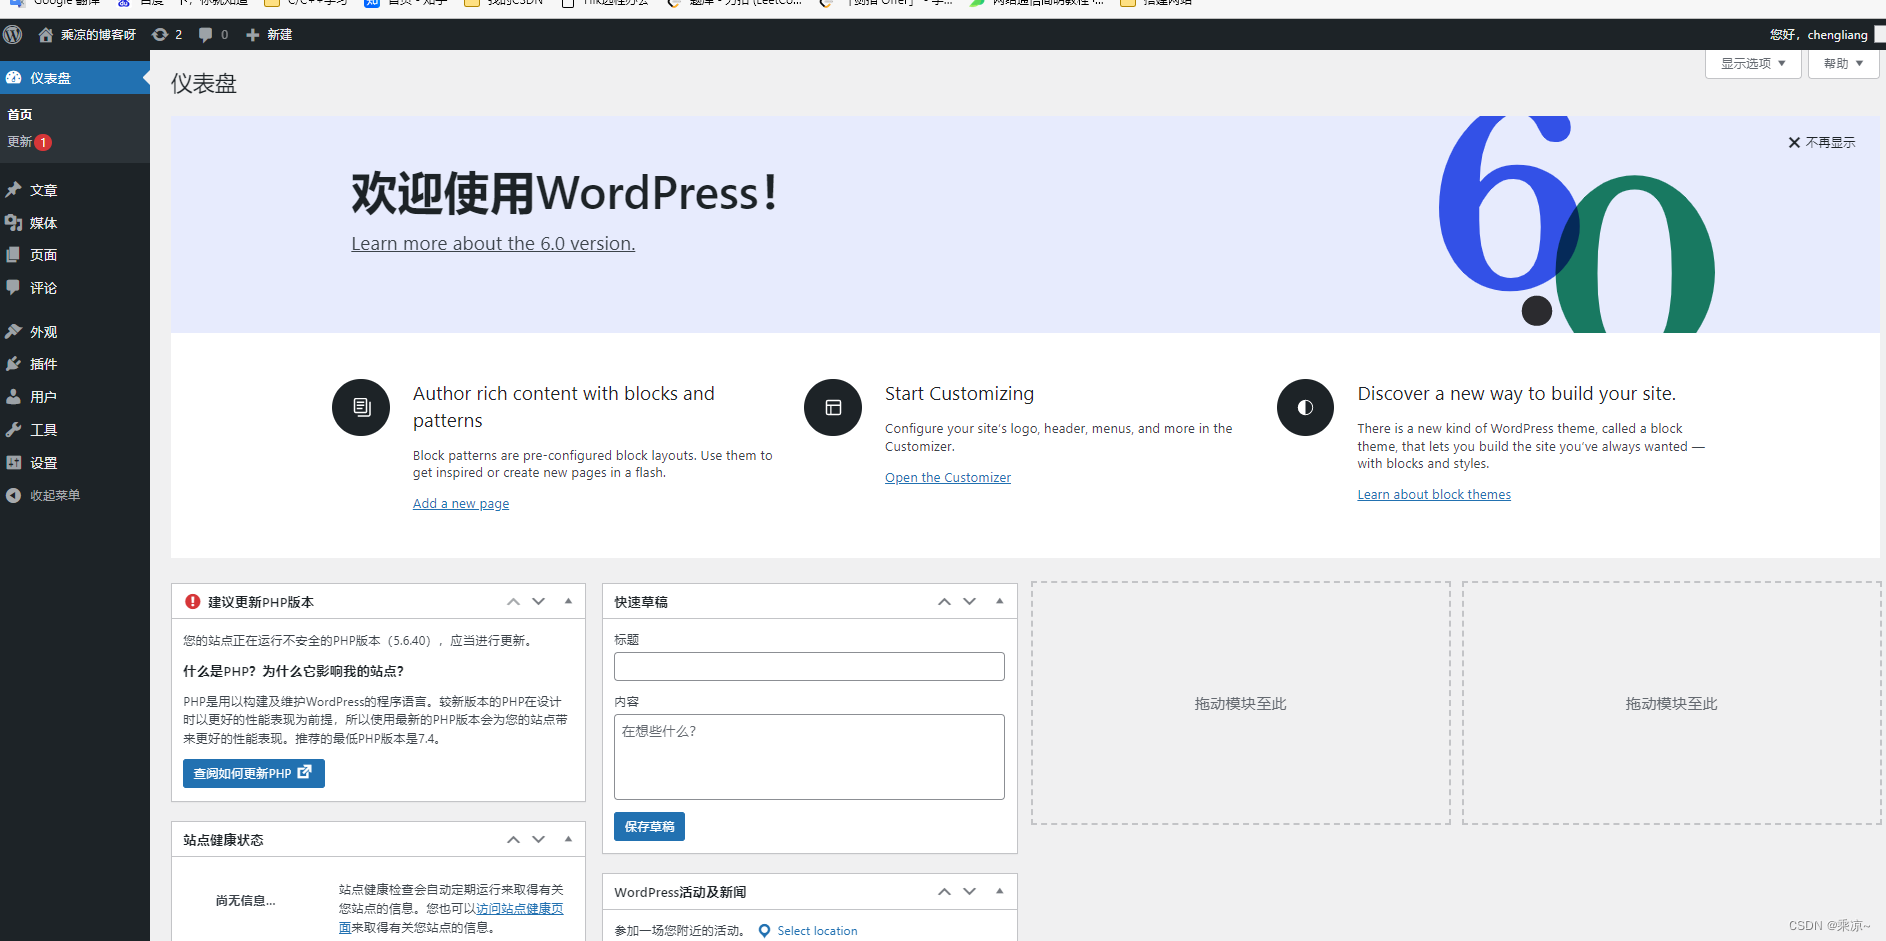1886x941 pixels.
Task: Move 快速草稿 panel up
Action: pos(944,601)
